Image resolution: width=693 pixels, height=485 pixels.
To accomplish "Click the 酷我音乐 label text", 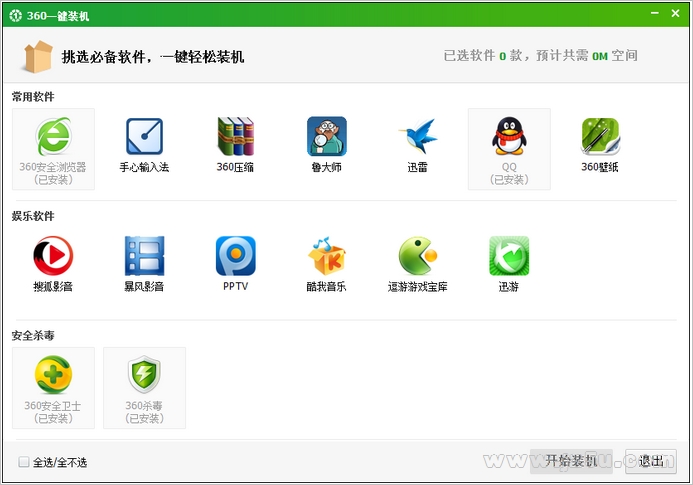I will (x=327, y=286).
